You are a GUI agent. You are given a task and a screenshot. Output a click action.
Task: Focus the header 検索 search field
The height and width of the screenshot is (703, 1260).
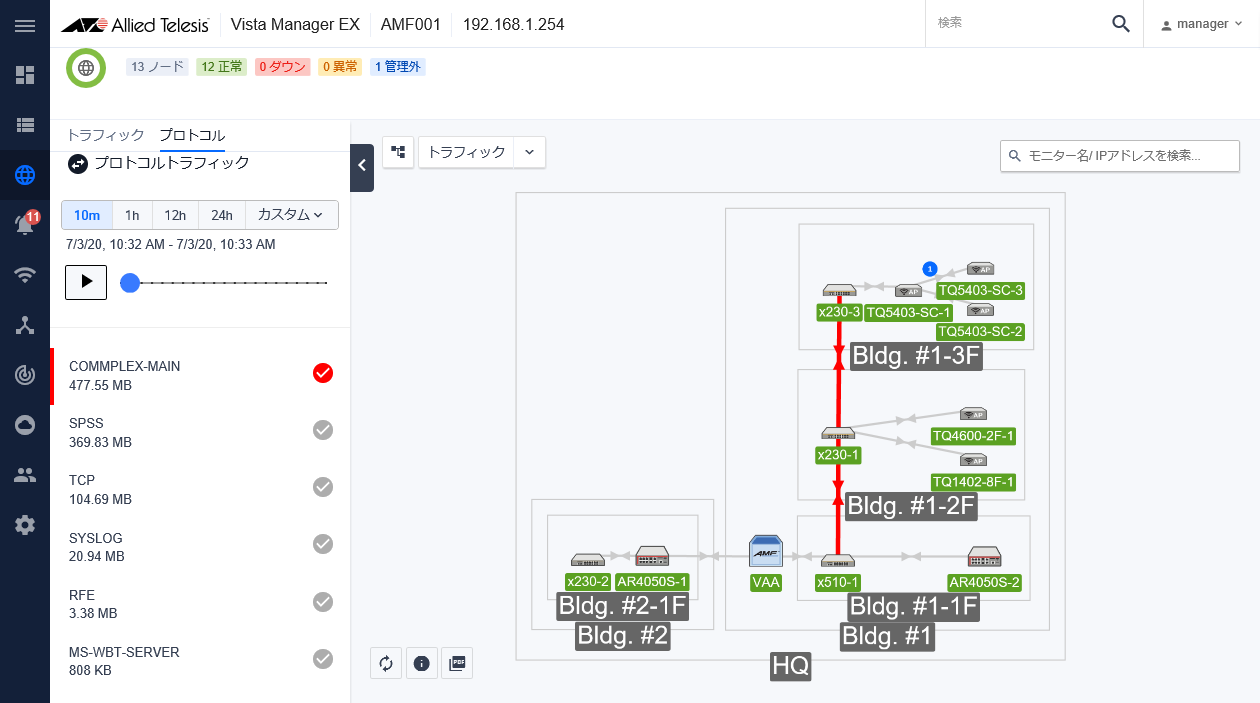[x=1014, y=23]
